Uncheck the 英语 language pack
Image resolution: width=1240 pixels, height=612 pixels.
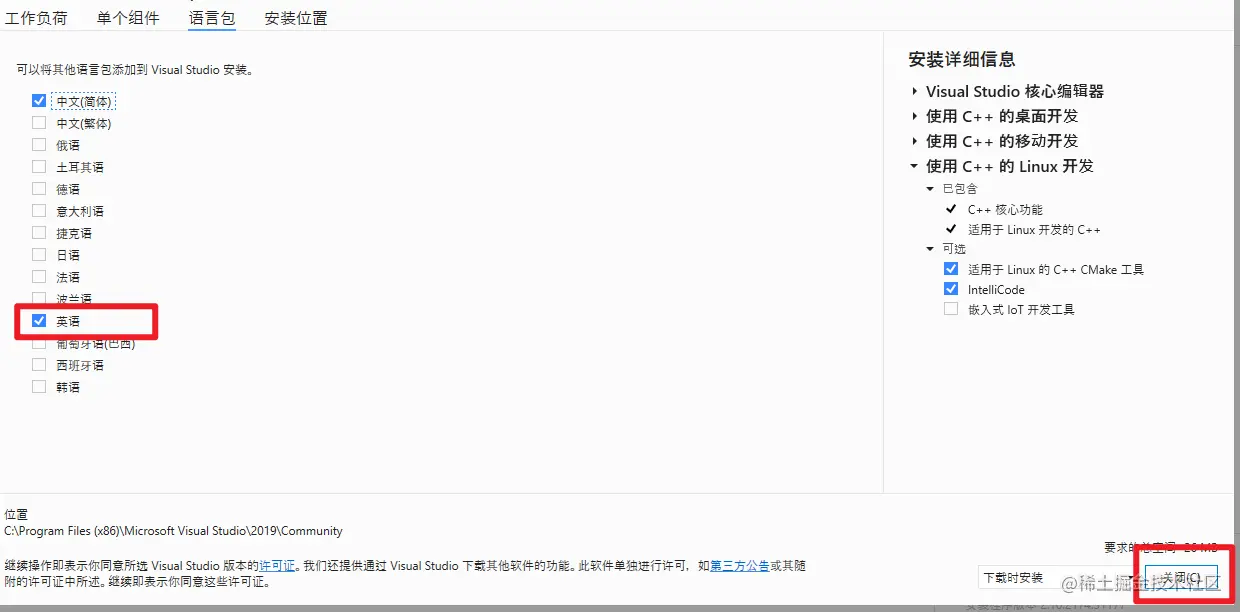pos(39,321)
